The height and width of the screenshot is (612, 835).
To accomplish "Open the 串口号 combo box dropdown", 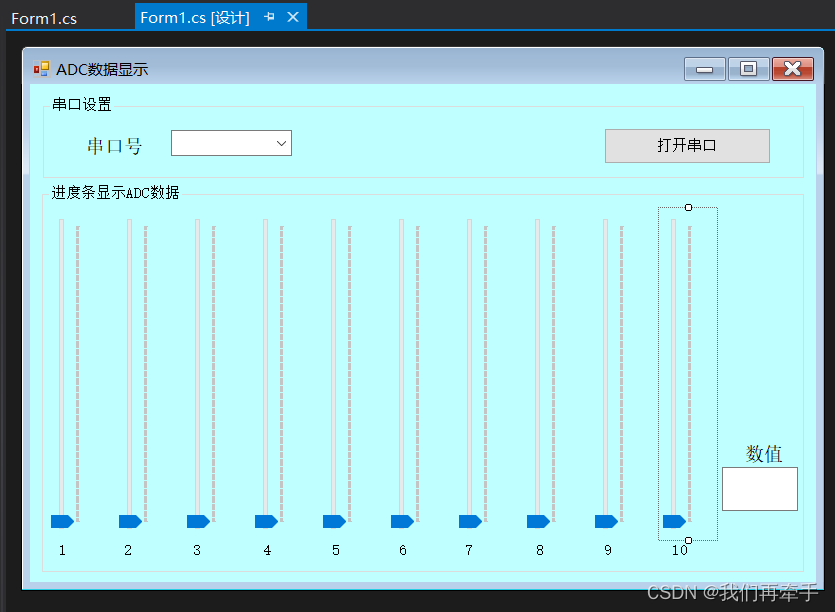I will 281,143.
